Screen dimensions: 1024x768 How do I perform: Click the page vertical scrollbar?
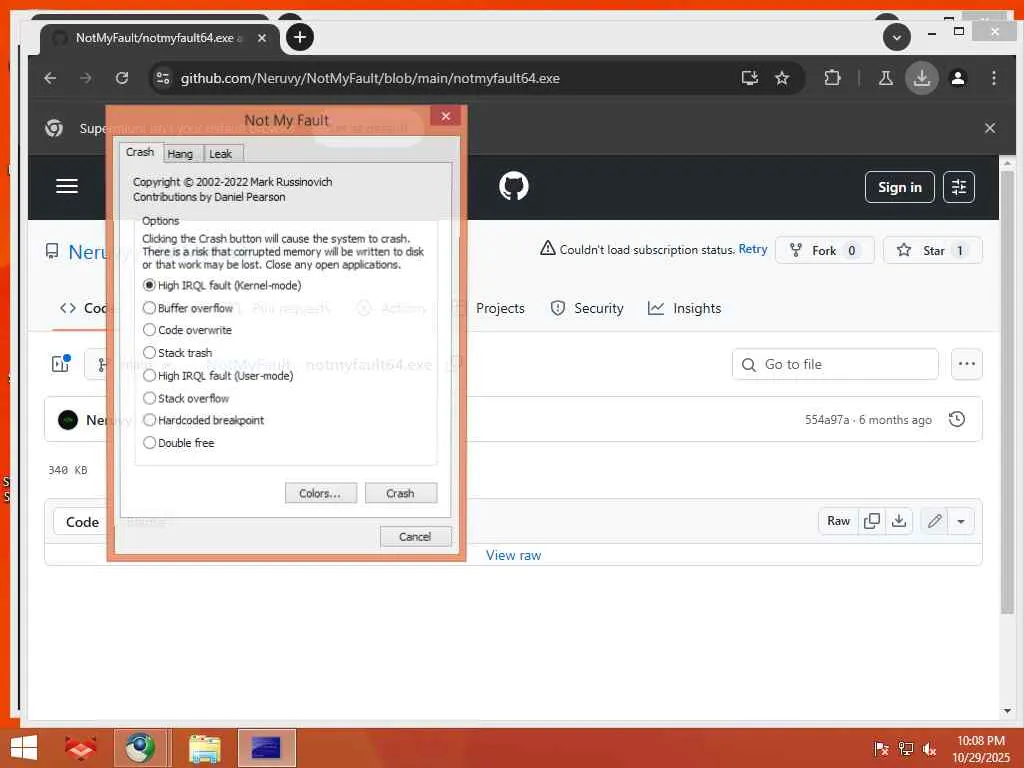coord(1006,392)
